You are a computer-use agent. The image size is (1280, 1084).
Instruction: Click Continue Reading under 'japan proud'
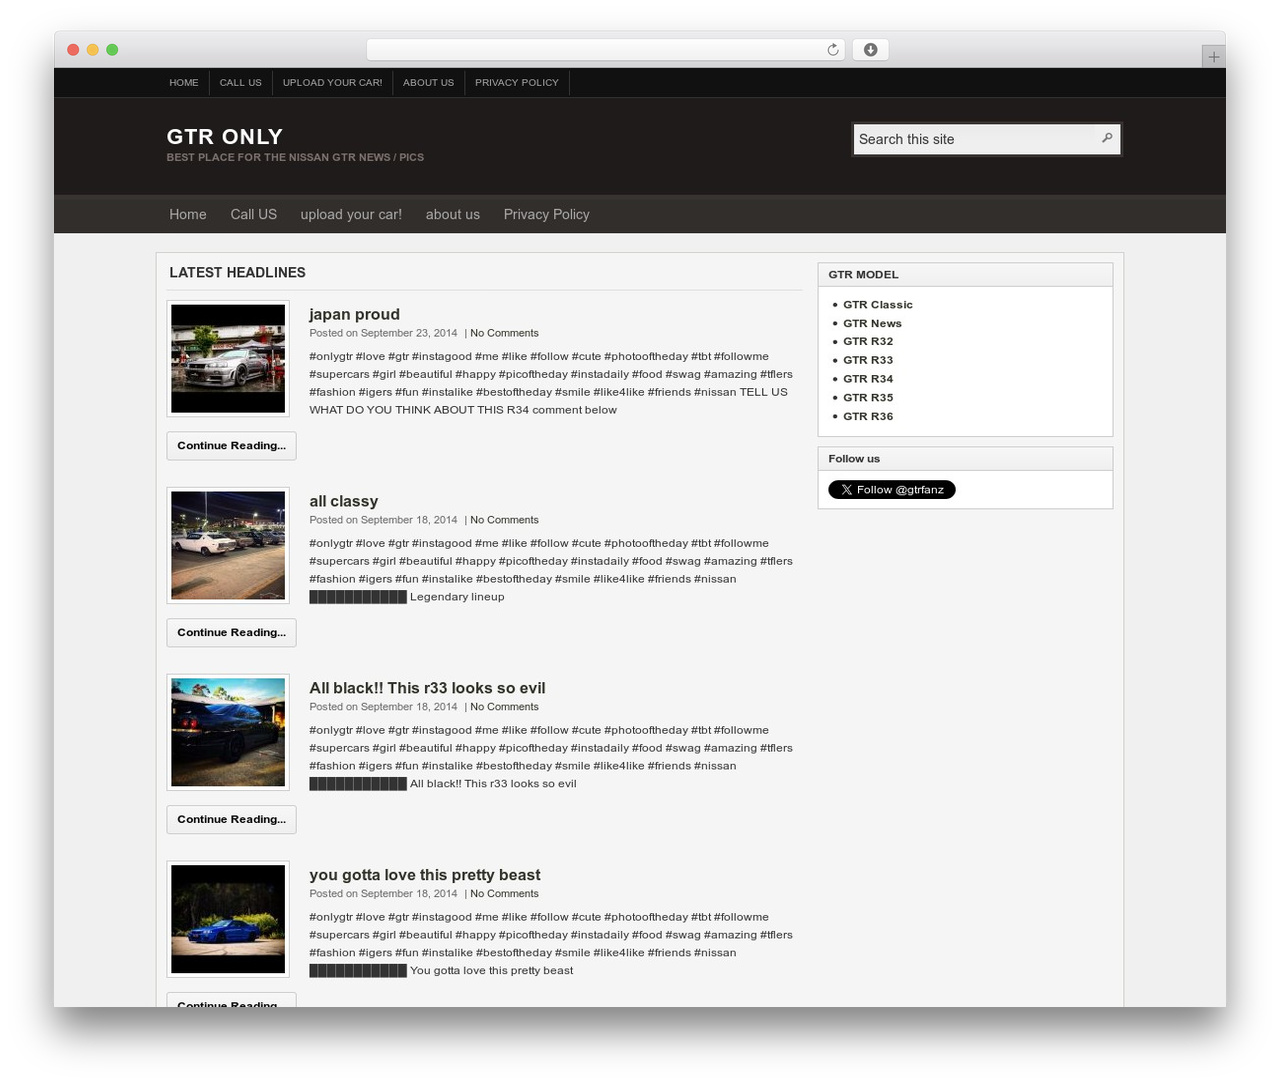coord(231,446)
